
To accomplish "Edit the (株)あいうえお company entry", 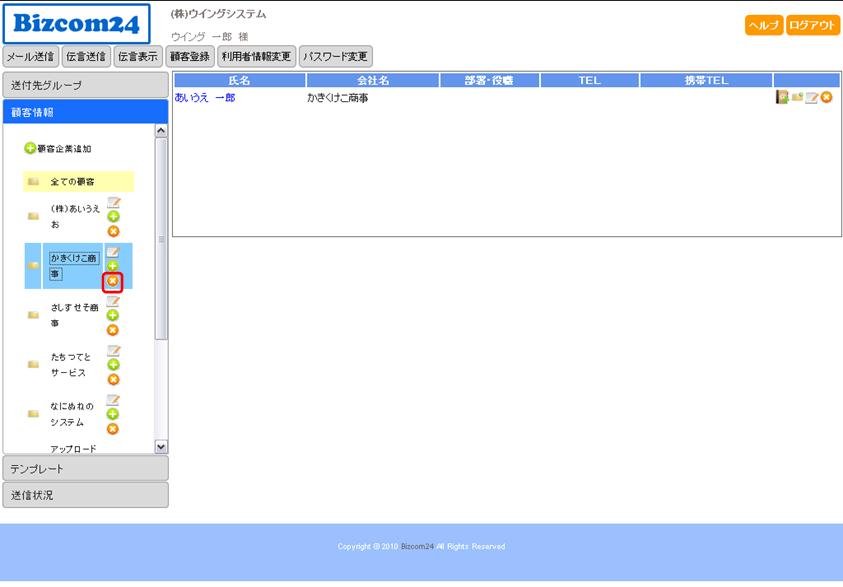I will tap(113, 203).
